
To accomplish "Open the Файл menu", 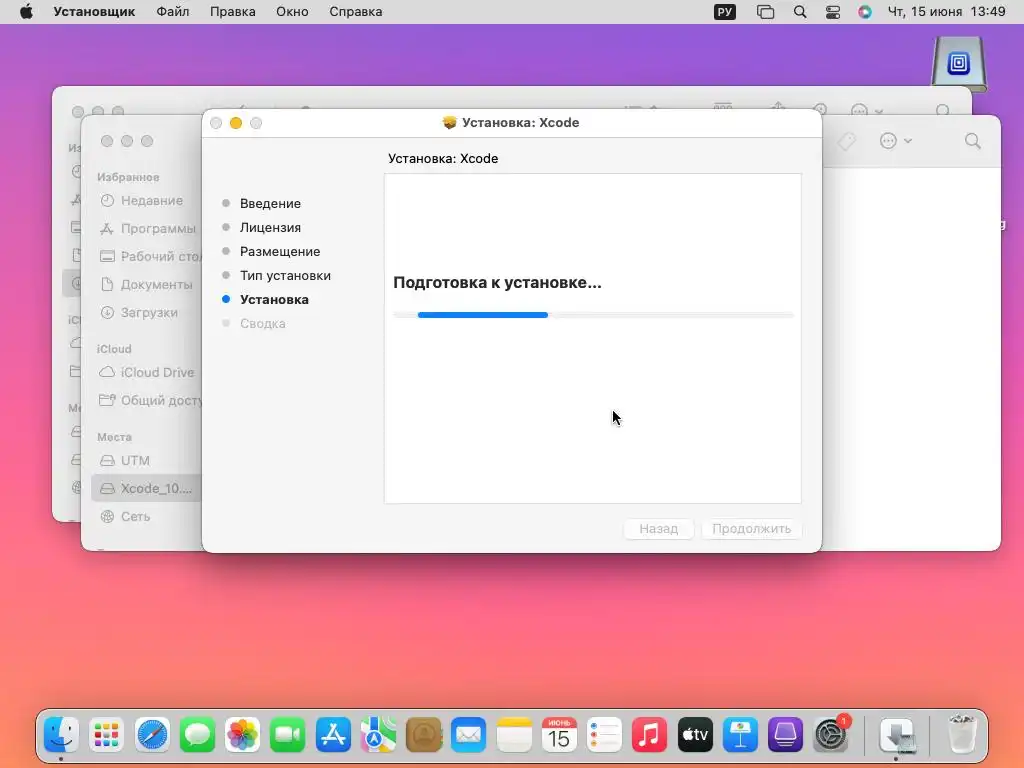I will (x=172, y=12).
